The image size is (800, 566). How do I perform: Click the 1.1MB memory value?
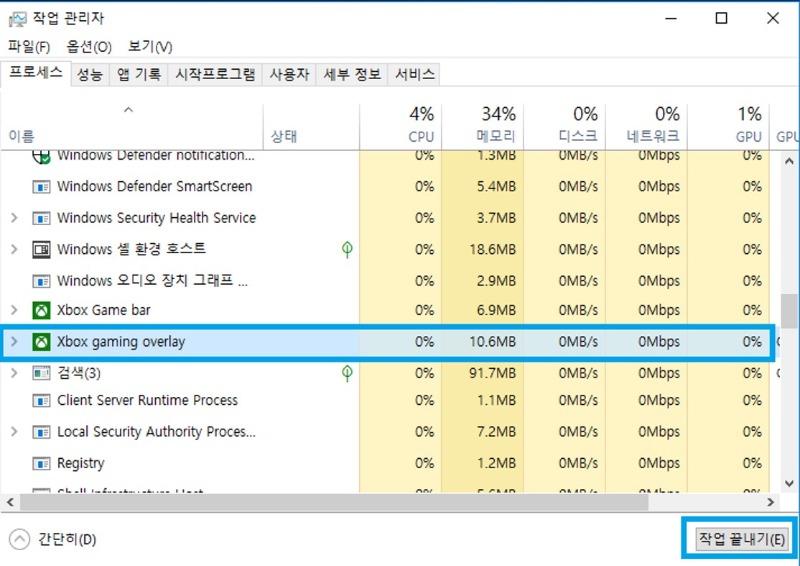496,401
